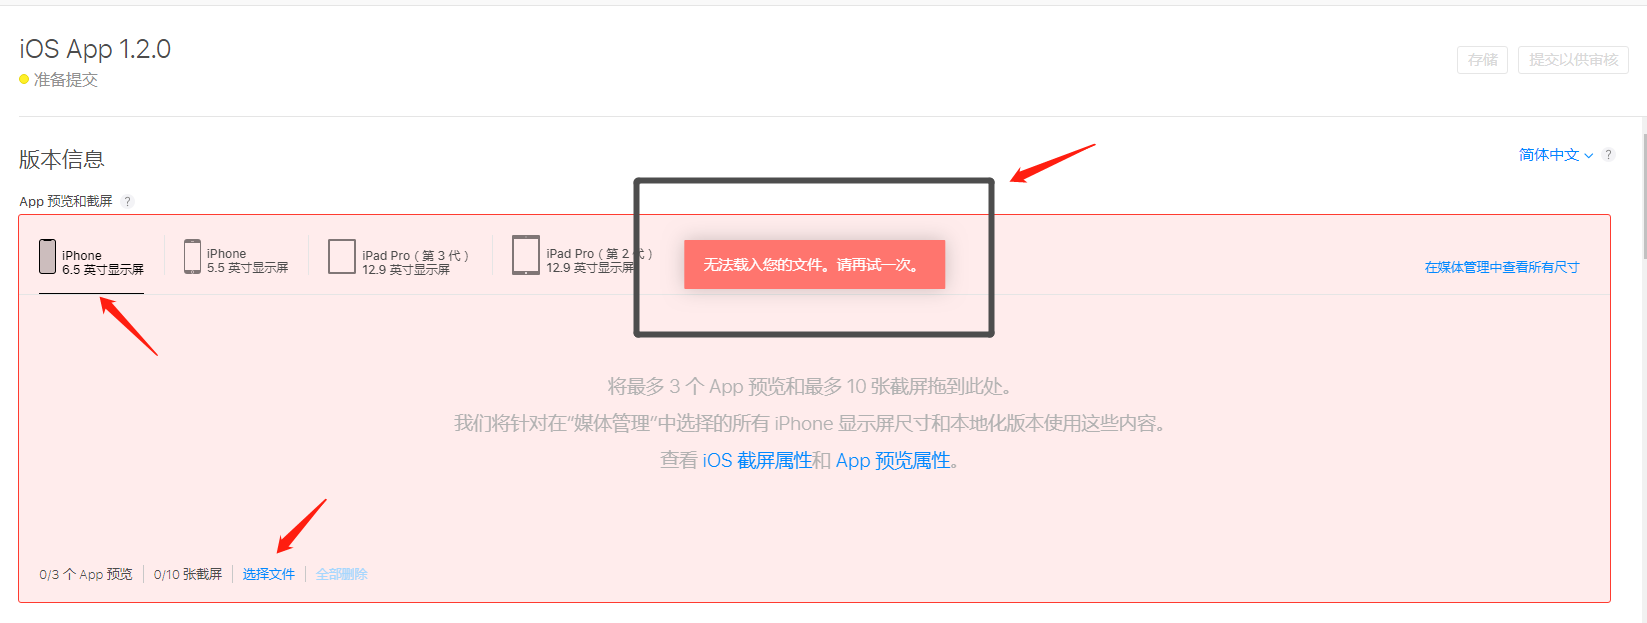
Task: Switch to iPhone 6.5 英寸显示屏 tab
Action: (x=91, y=262)
